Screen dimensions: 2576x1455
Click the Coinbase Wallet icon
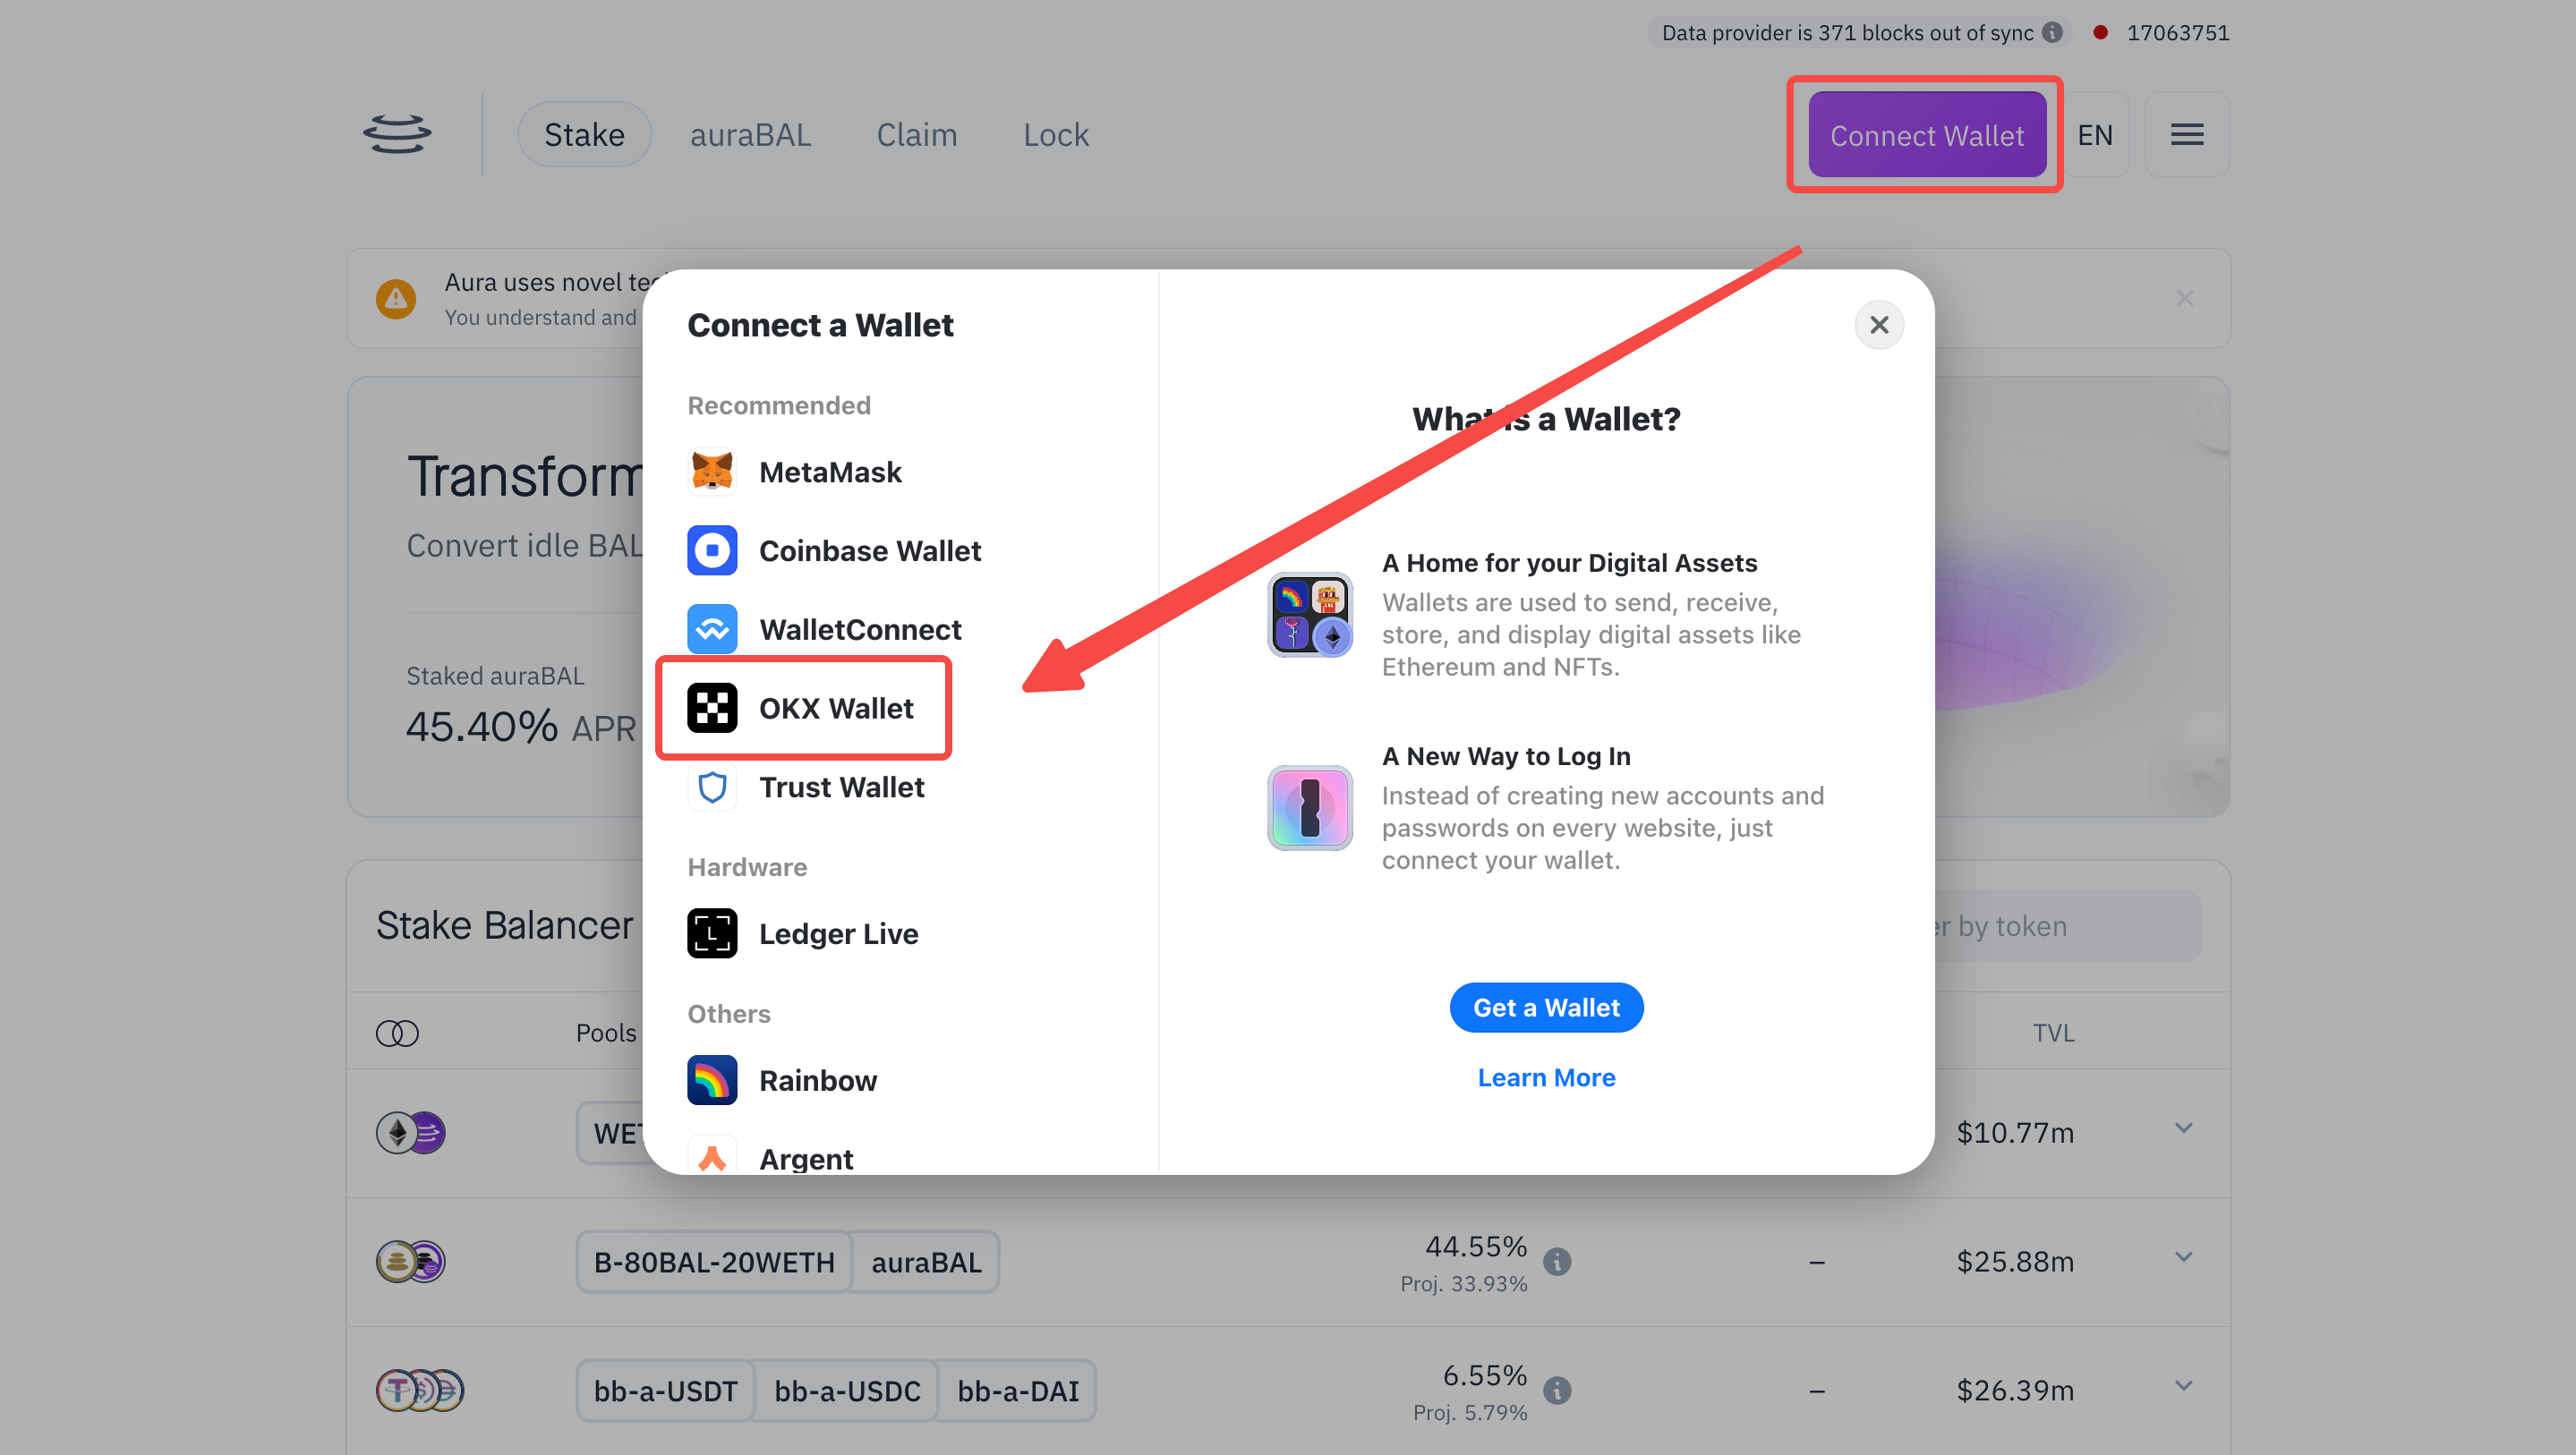[712, 549]
